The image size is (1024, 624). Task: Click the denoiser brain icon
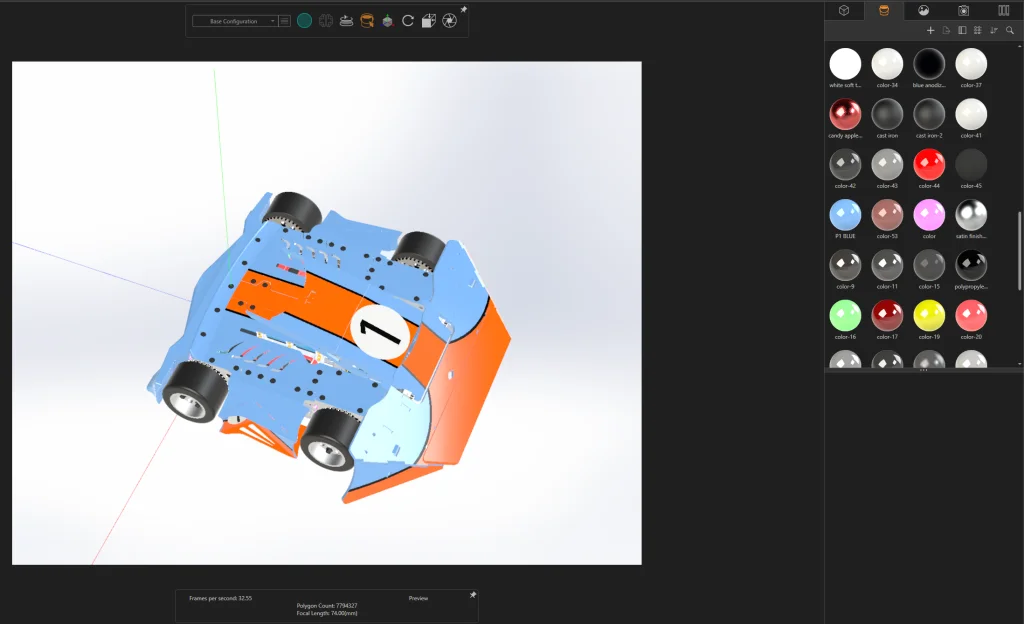[325, 21]
